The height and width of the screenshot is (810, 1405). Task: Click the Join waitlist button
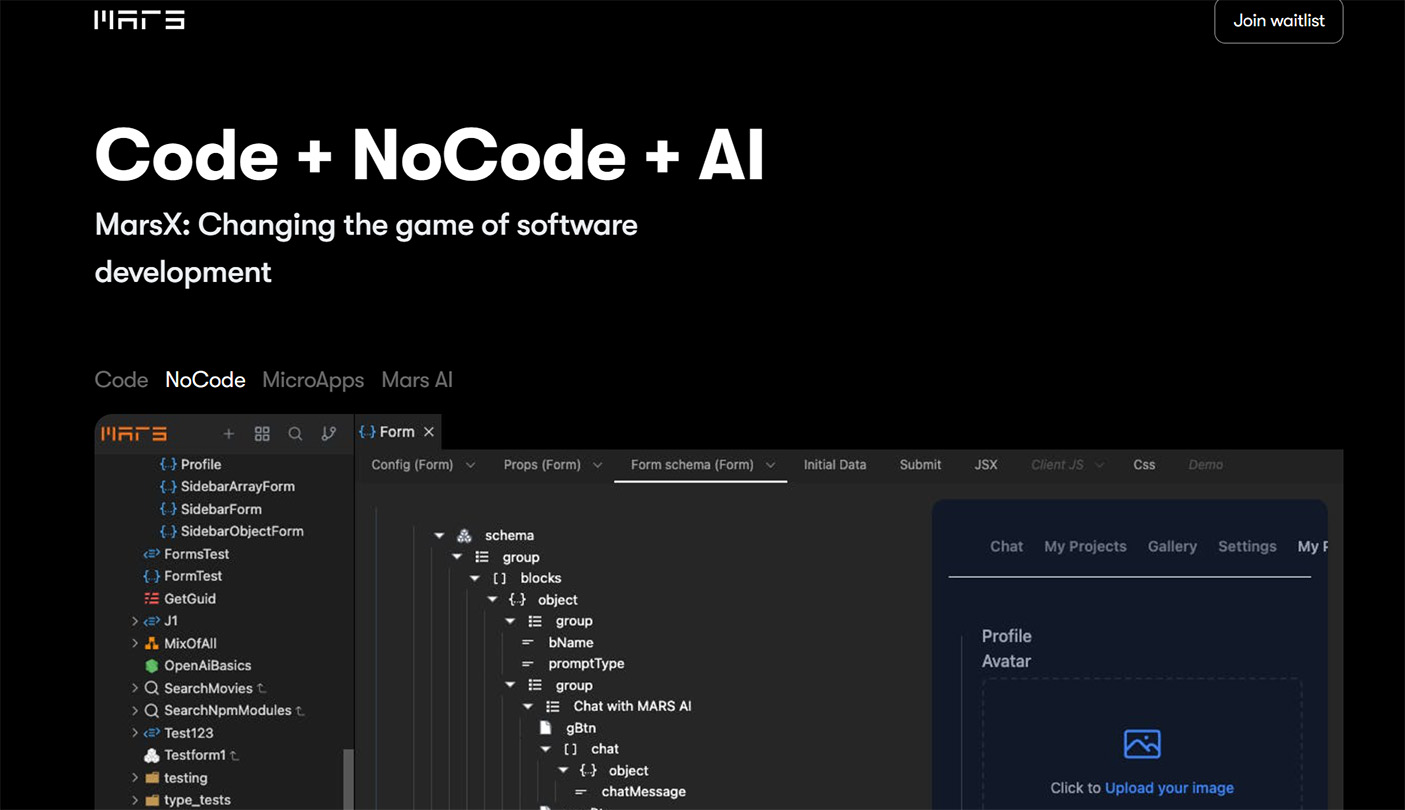[x=1278, y=21]
